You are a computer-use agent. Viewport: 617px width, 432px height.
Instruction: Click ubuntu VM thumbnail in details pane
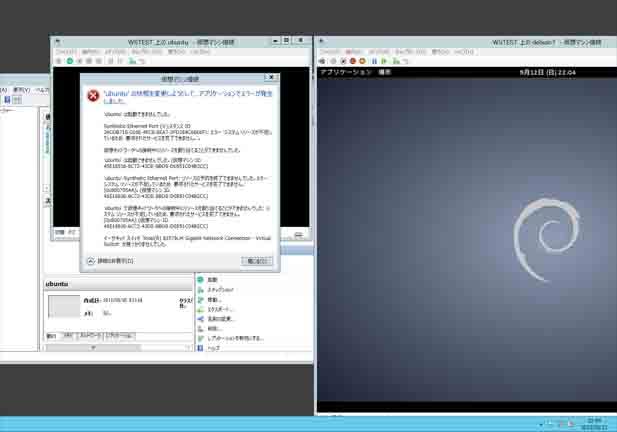[64, 306]
